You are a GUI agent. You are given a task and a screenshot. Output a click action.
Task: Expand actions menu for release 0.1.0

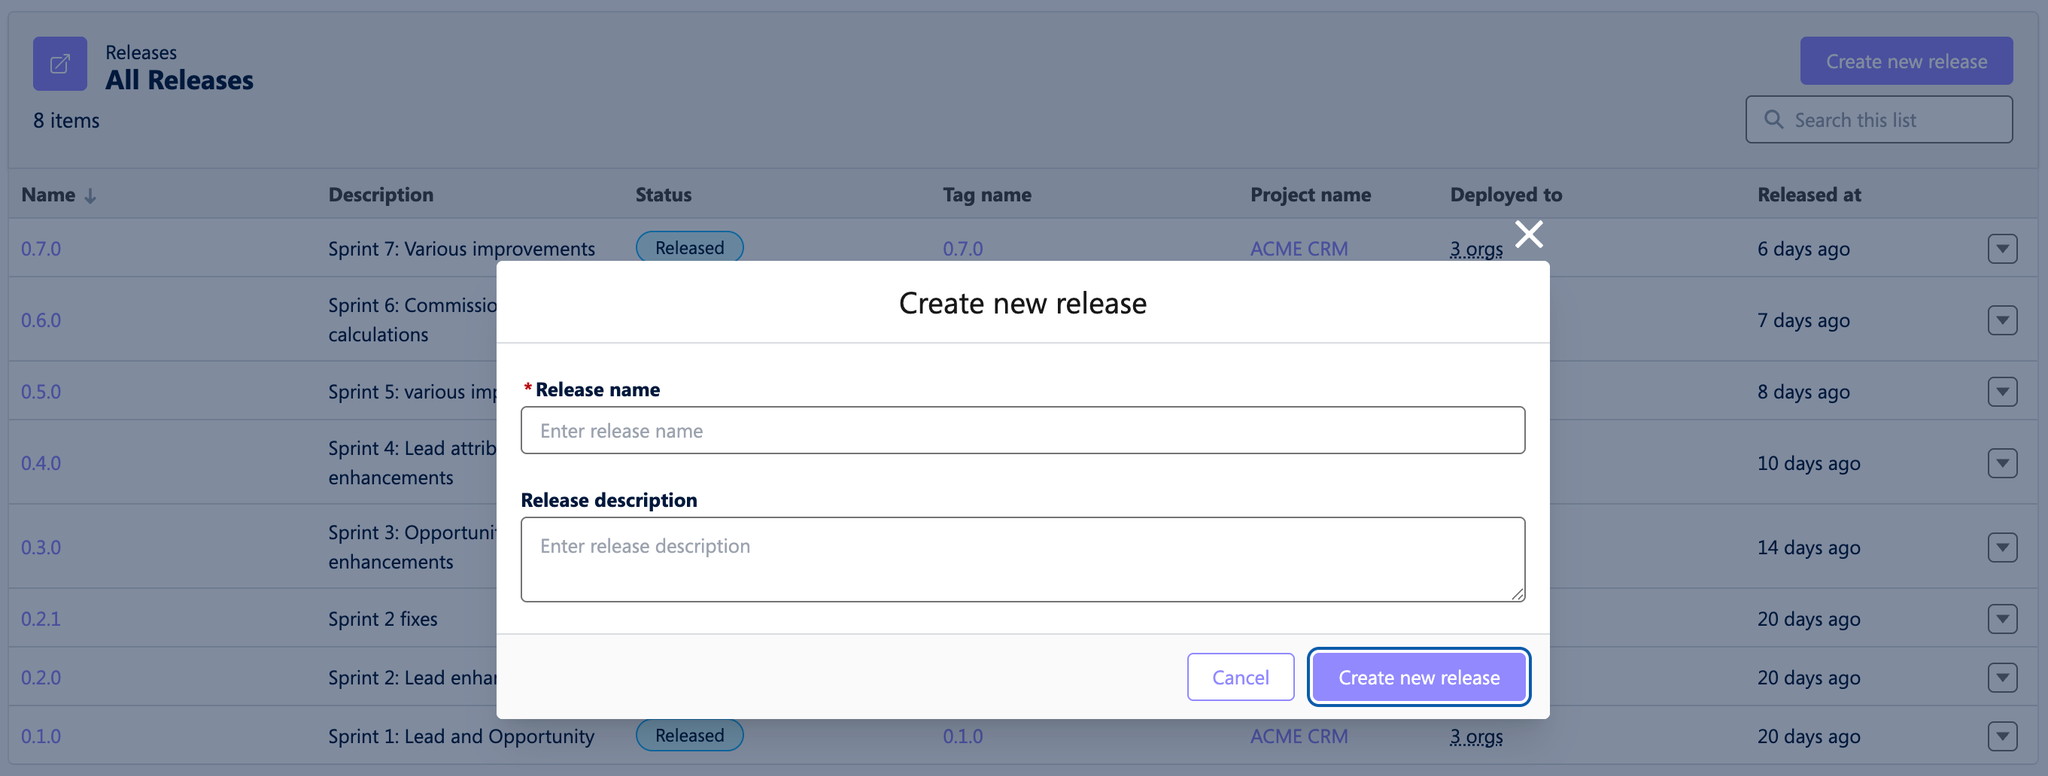pos(2002,737)
